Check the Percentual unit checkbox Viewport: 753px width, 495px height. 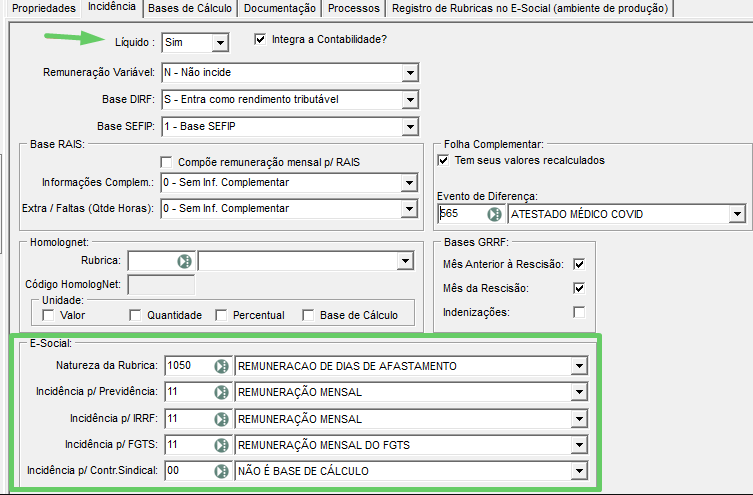click(x=221, y=315)
